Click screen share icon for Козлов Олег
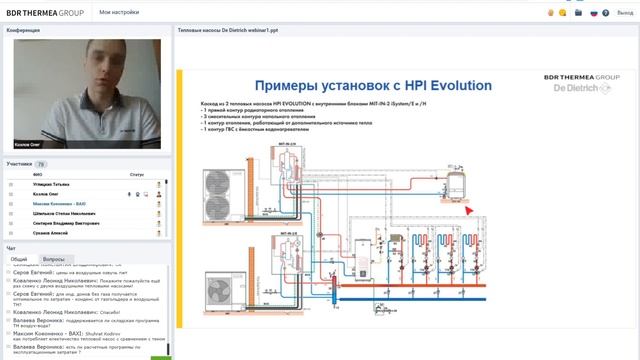The image size is (640, 360). (146, 194)
